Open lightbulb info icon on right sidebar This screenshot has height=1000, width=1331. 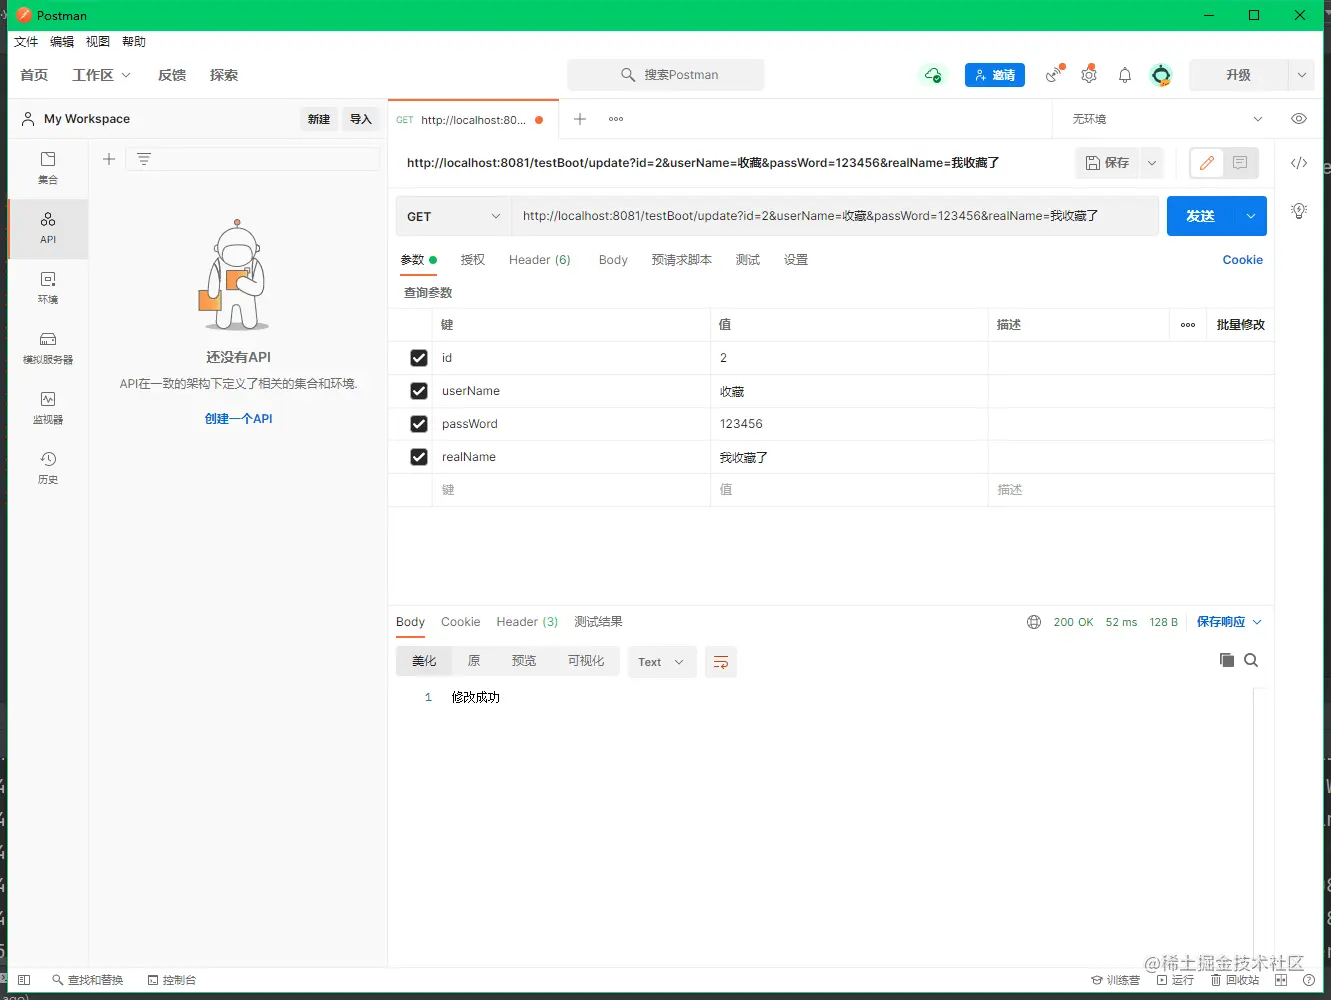tap(1299, 211)
